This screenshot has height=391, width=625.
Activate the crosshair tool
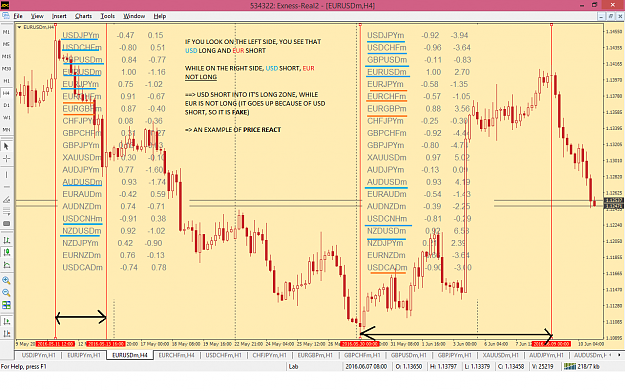coord(6,159)
